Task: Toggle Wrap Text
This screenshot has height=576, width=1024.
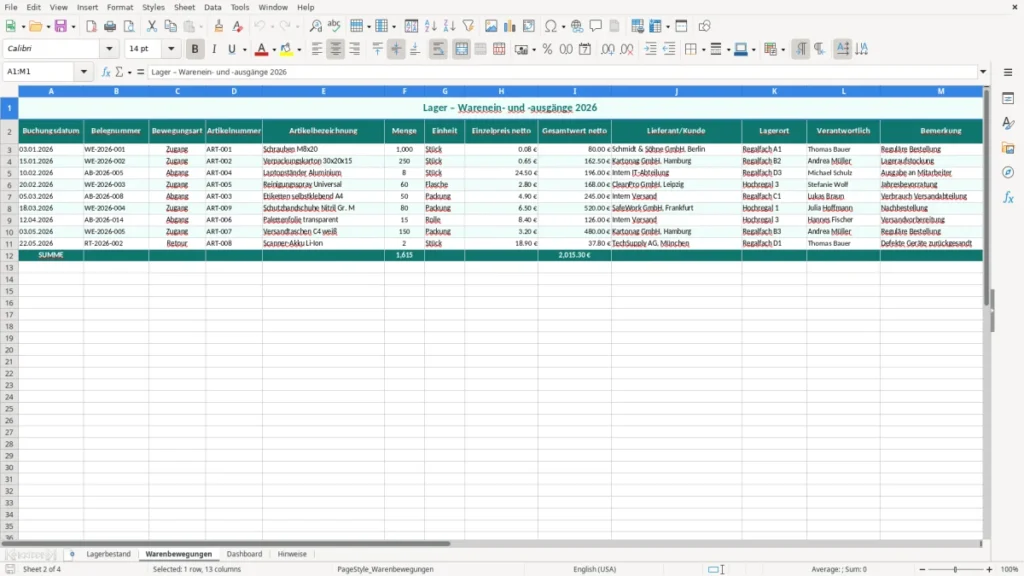Action: click(x=438, y=49)
